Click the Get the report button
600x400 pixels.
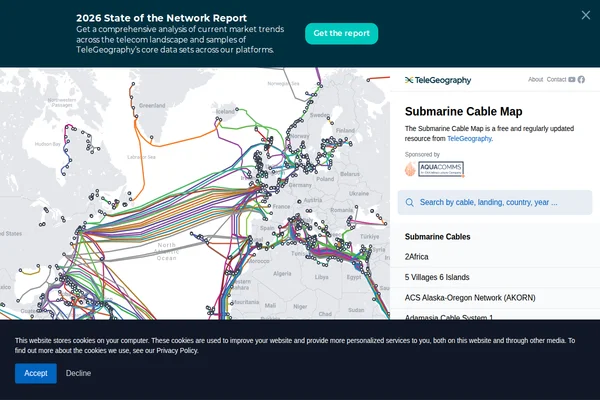point(341,33)
